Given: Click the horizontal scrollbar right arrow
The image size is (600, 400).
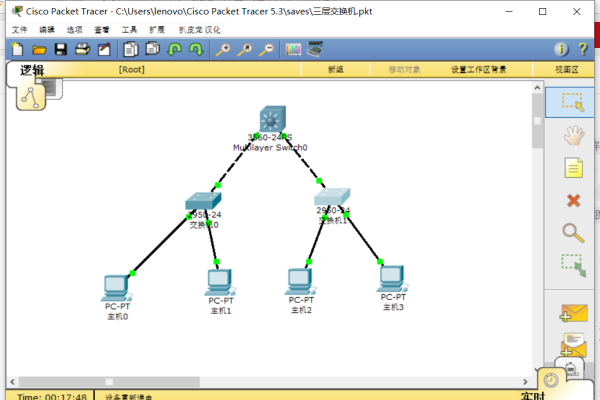Looking at the screenshot, I should pyautogui.click(x=525, y=382).
